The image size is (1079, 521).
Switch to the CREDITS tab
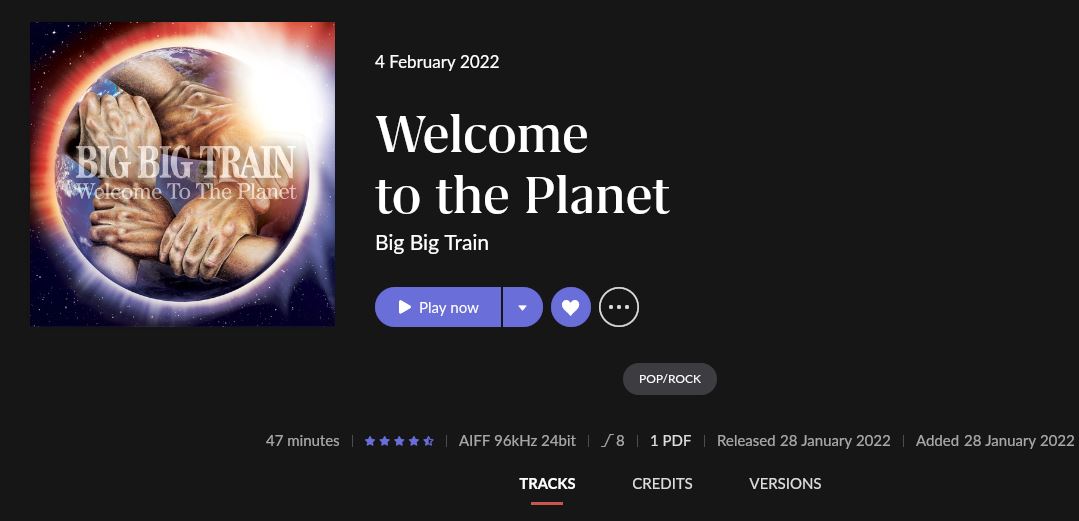coord(662,484)
